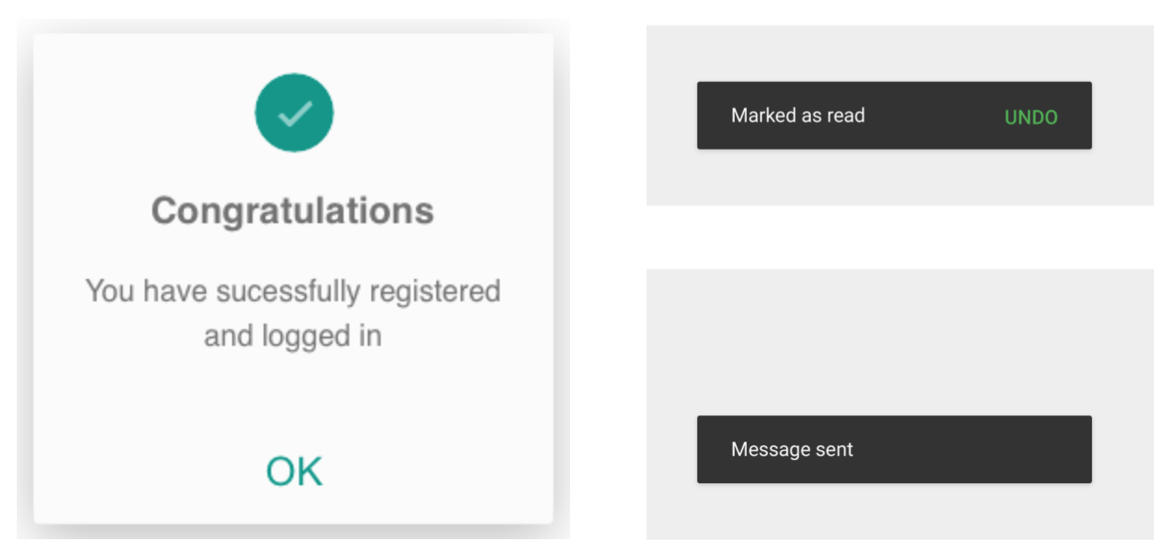Click the "You have sucessfully registered" line
The width and height of the screenshot is (1167, 555).
pos(292,291)
